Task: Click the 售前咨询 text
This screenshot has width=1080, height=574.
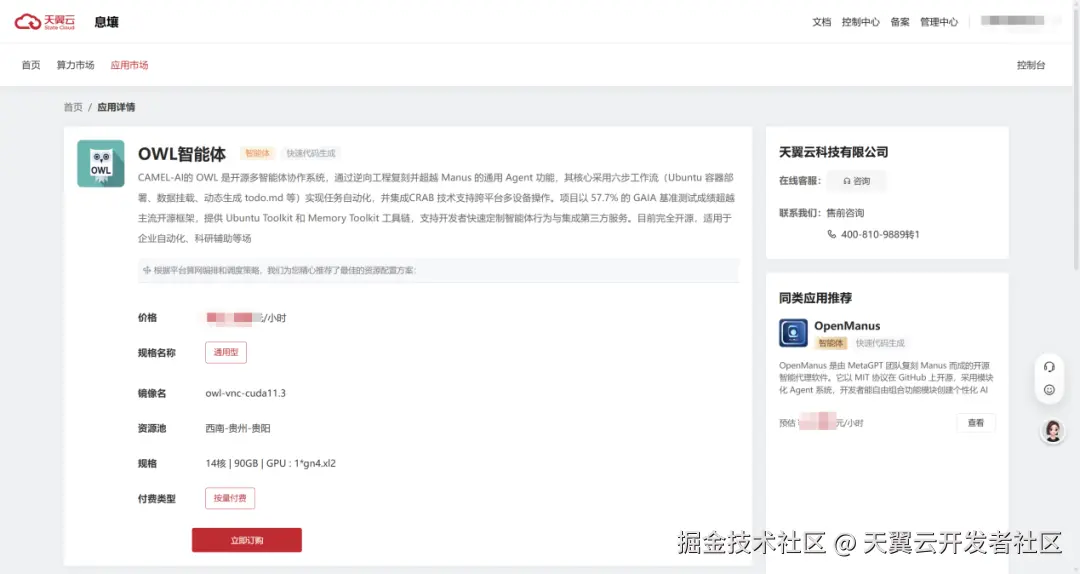Action: [x=845, y=213]
